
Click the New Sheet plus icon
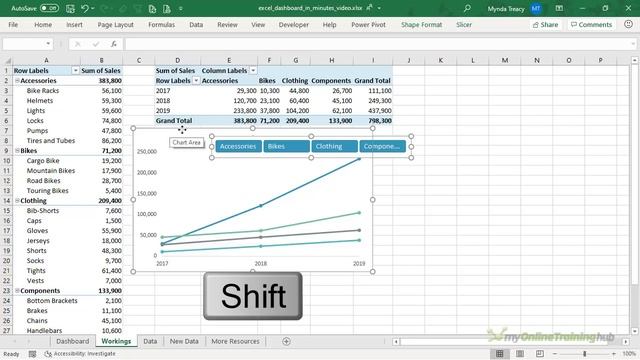click(287, 341)
